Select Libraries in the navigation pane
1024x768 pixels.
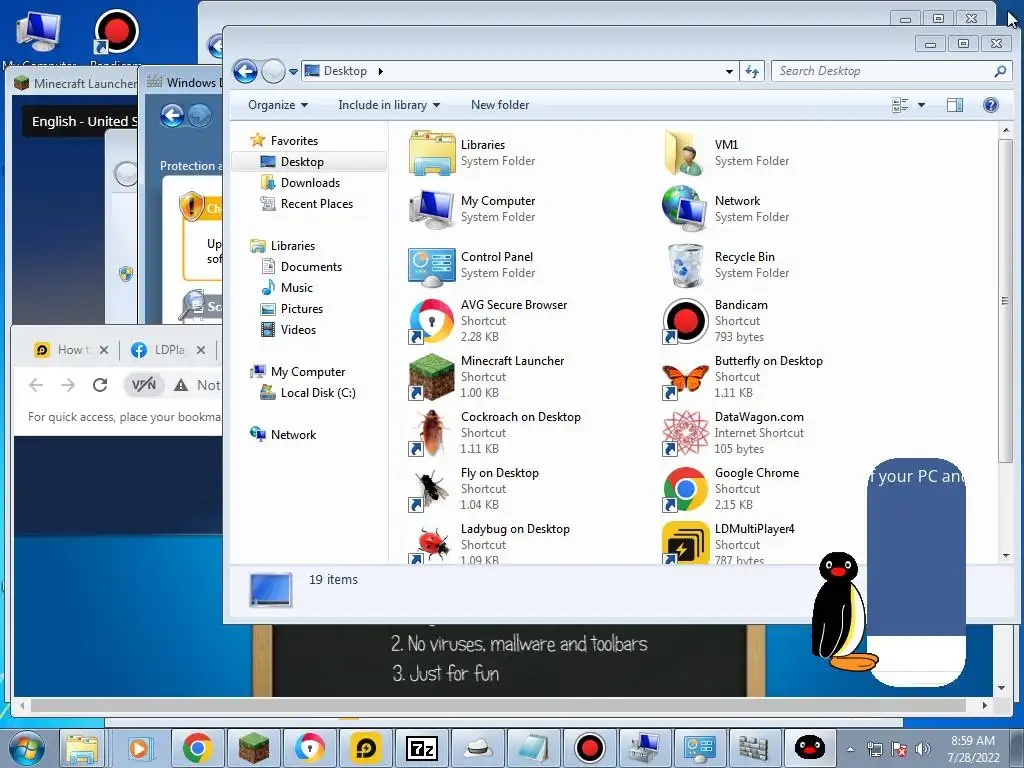click(293, 246)
